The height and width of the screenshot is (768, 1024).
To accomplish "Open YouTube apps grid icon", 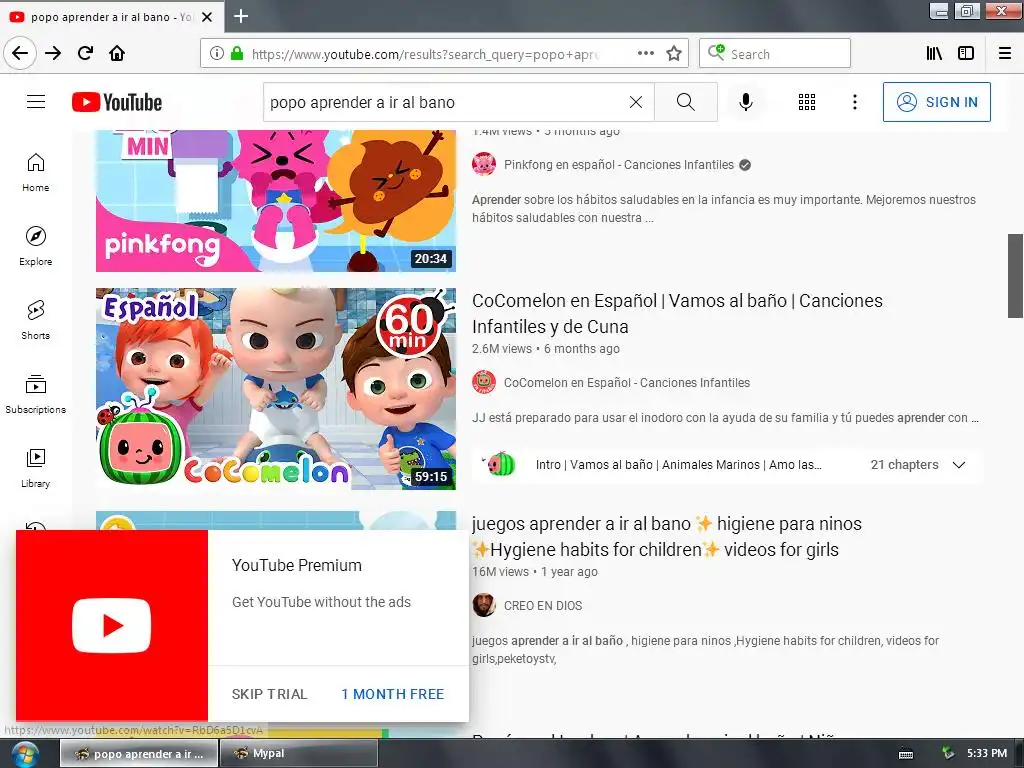I will click(807, 102).
